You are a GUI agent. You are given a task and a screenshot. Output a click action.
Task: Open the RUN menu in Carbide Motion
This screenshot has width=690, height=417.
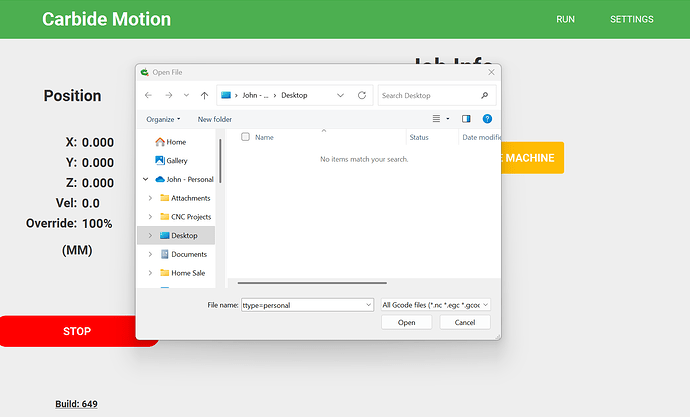coord(565,19)
